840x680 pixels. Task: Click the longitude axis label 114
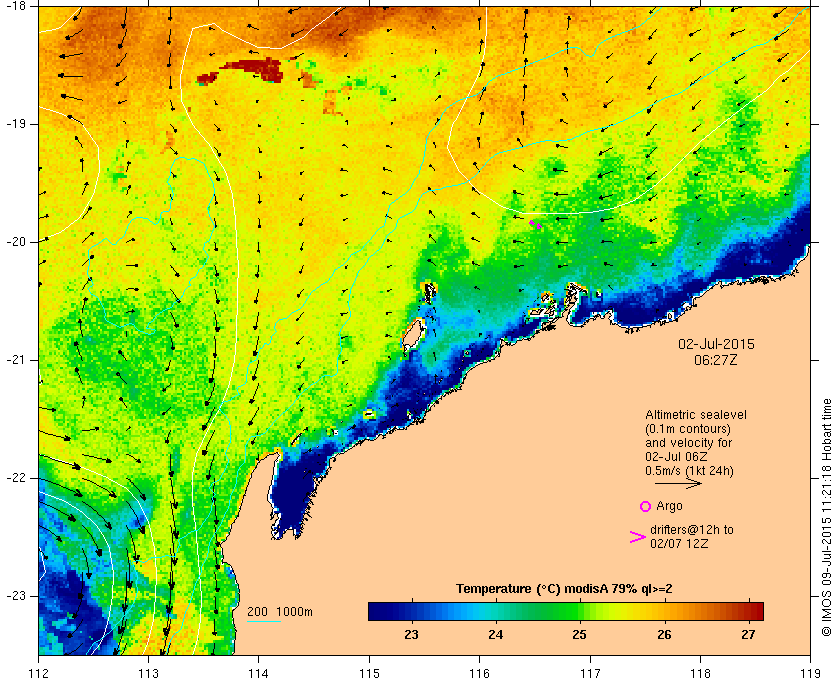pos(259,673)
